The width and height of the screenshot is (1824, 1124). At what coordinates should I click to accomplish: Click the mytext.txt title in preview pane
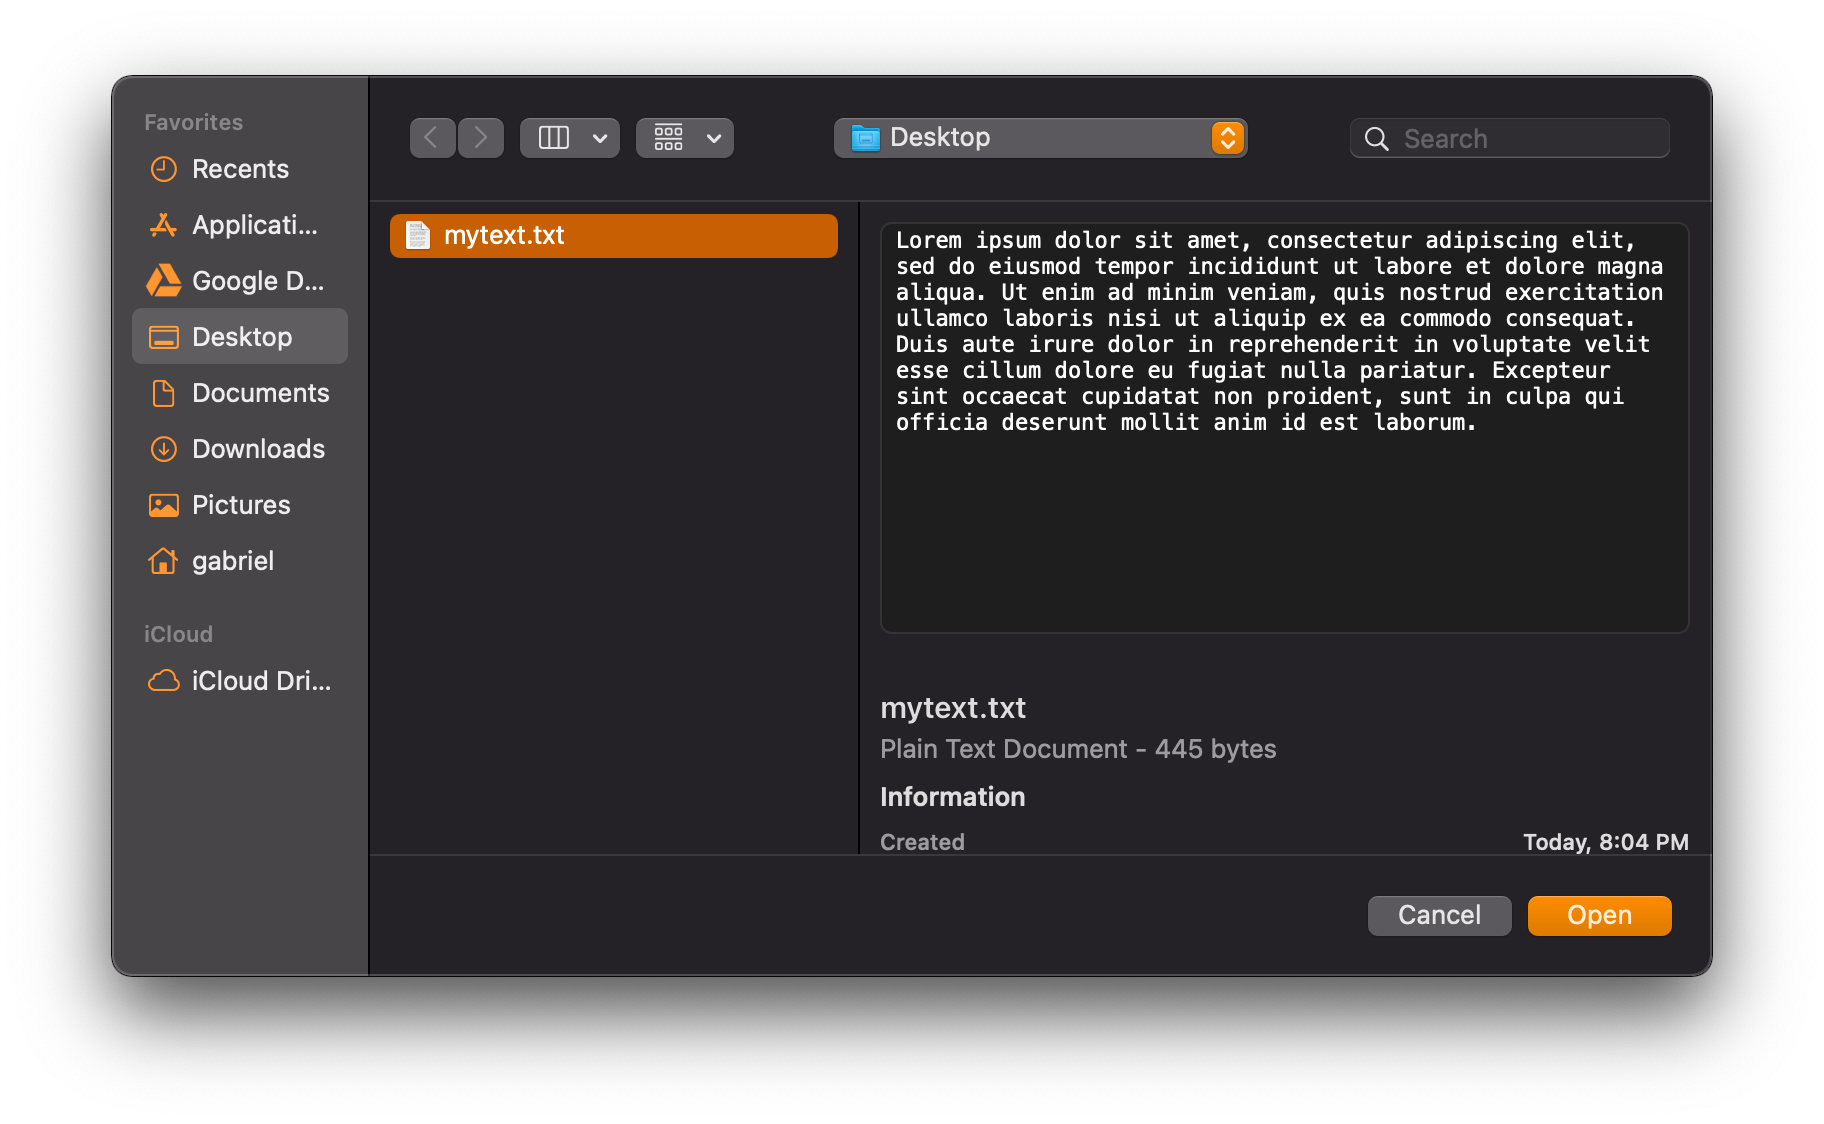(953, 708)
